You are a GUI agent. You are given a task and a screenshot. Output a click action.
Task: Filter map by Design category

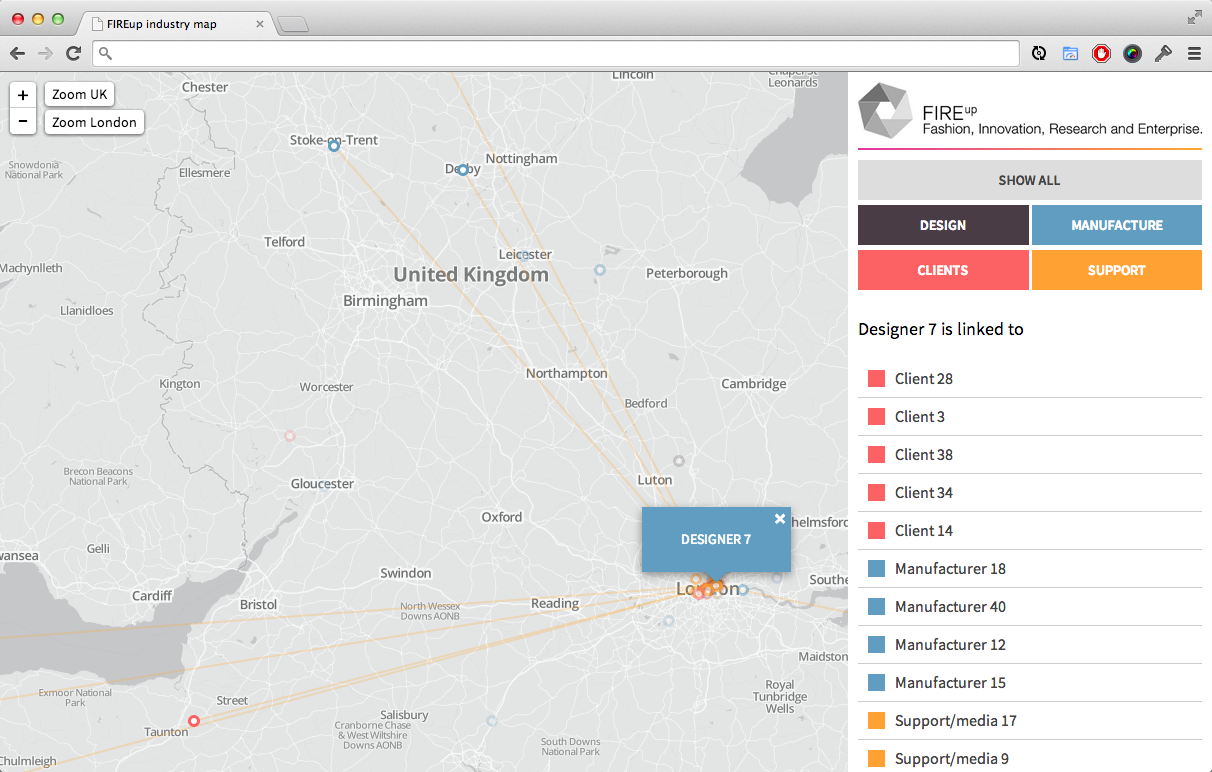[x=943, y=225]
